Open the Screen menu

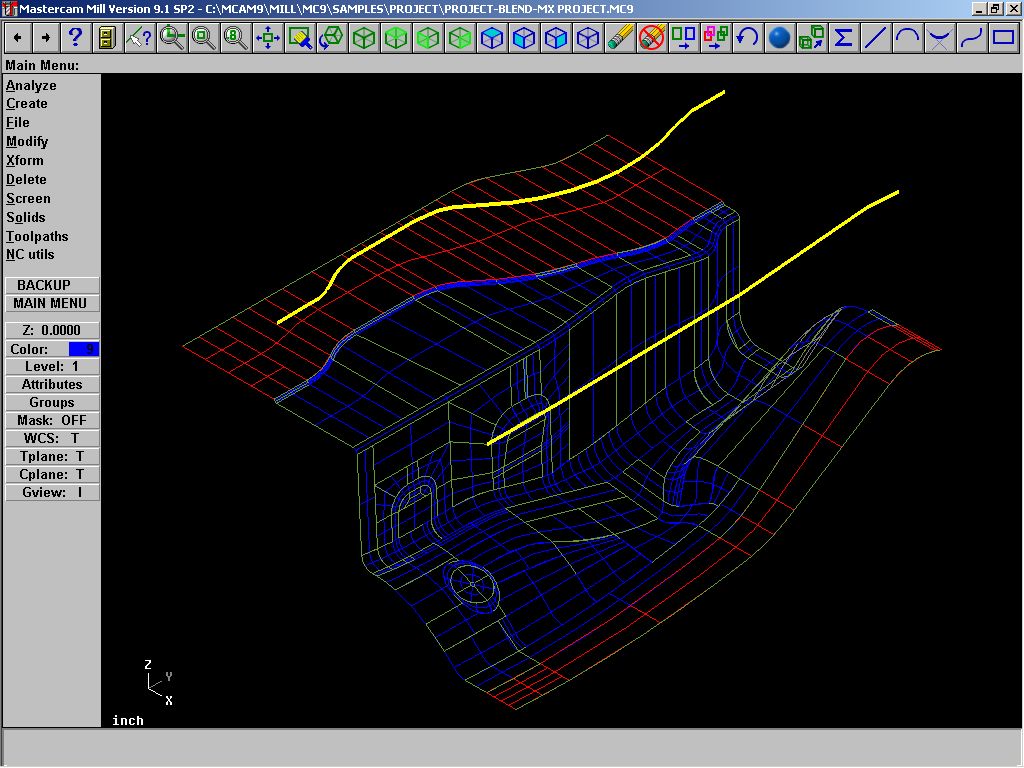[x=28, y=198]
